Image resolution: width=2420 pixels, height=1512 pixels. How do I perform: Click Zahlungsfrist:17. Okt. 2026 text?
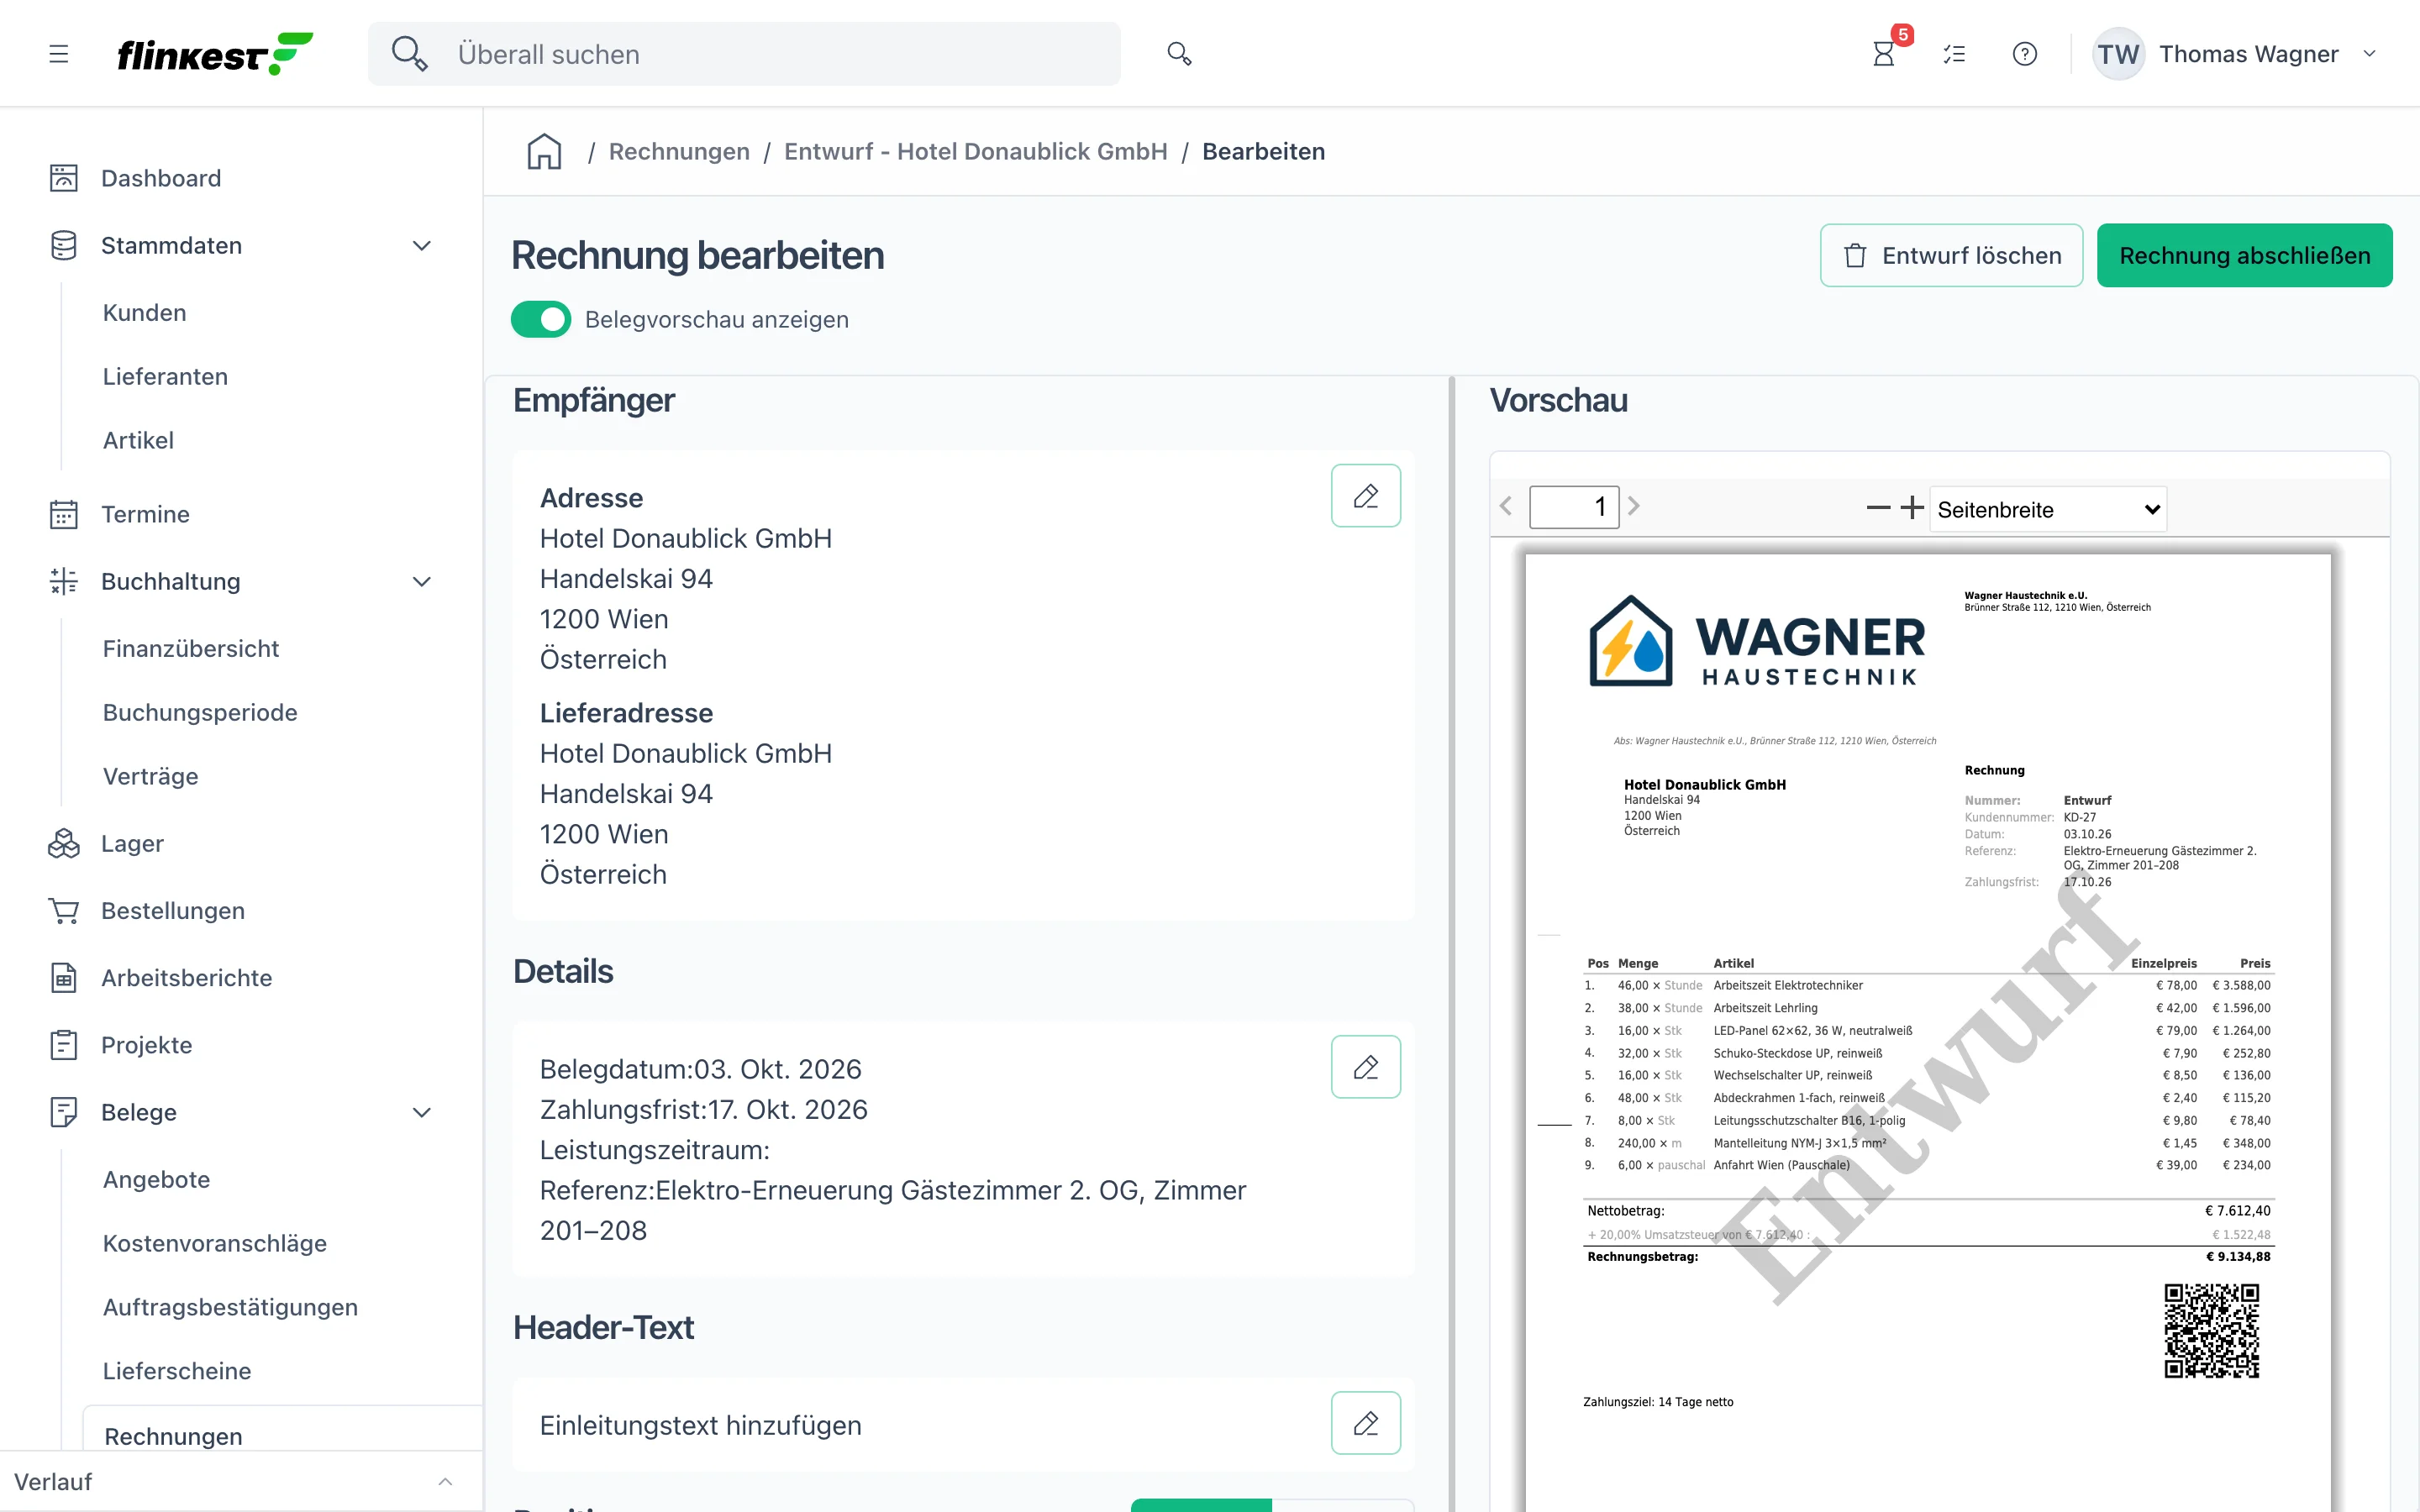703,1109
